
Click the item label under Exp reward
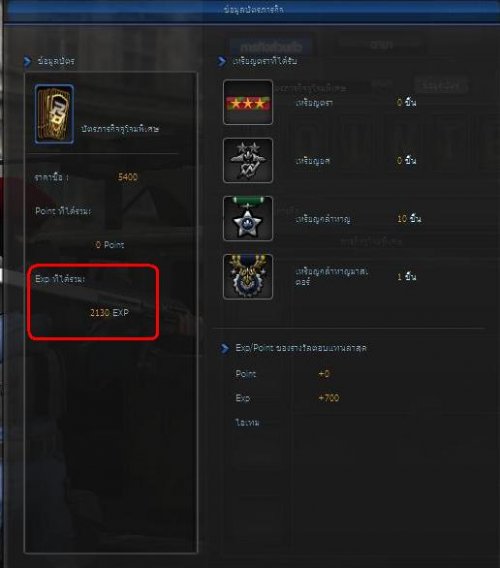(x=247, y=422)
